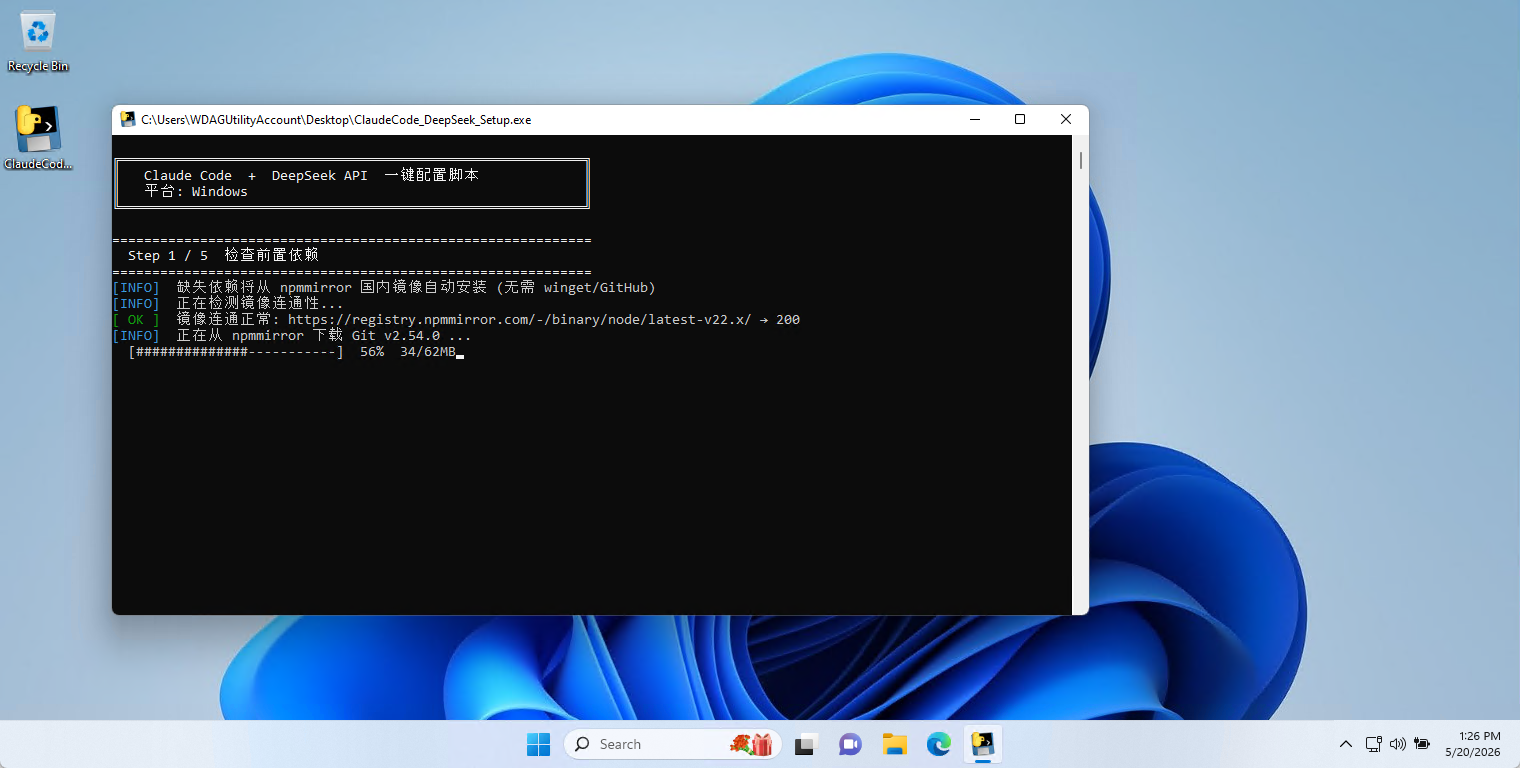This screenshot has width=1520, height=768.
Task: Open the network status tray icon
Action: (1374, 744)
